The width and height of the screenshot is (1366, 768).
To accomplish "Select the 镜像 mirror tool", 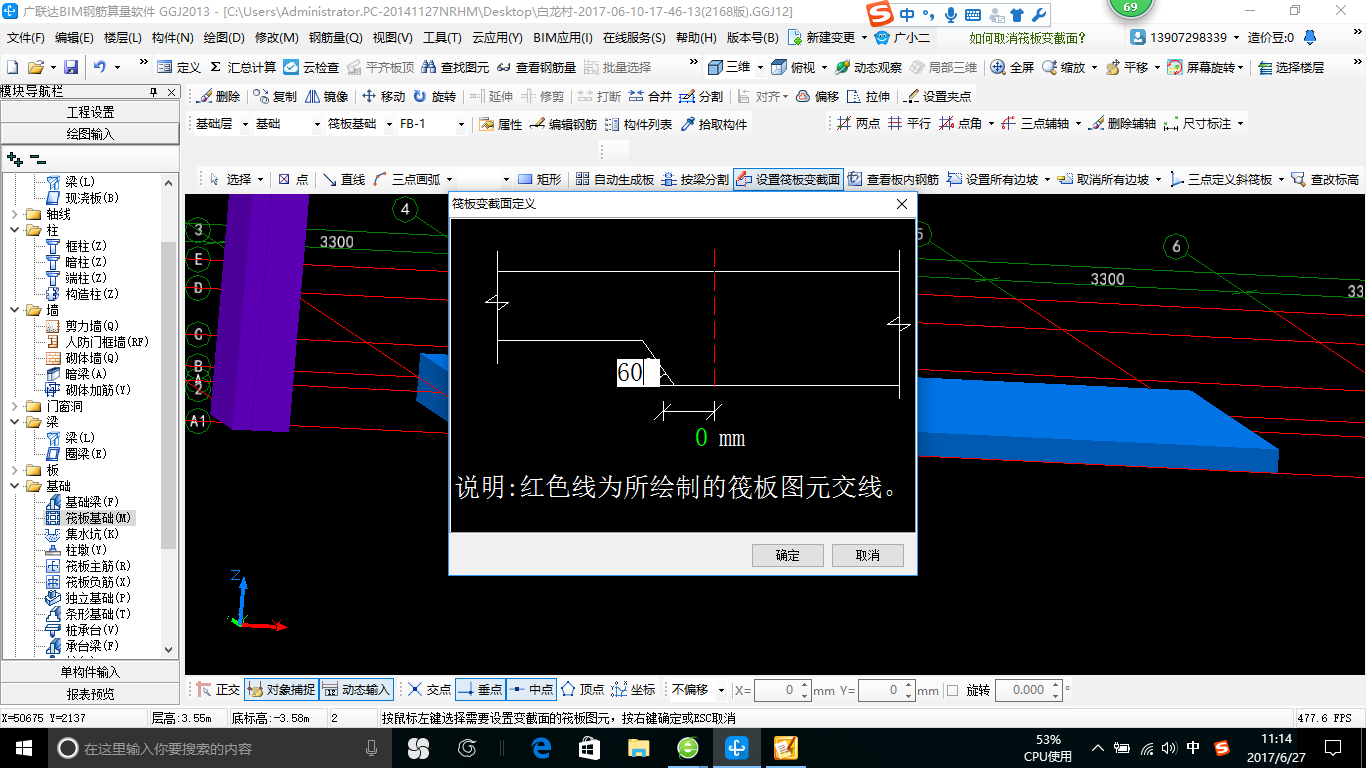I will click(327, 97).
